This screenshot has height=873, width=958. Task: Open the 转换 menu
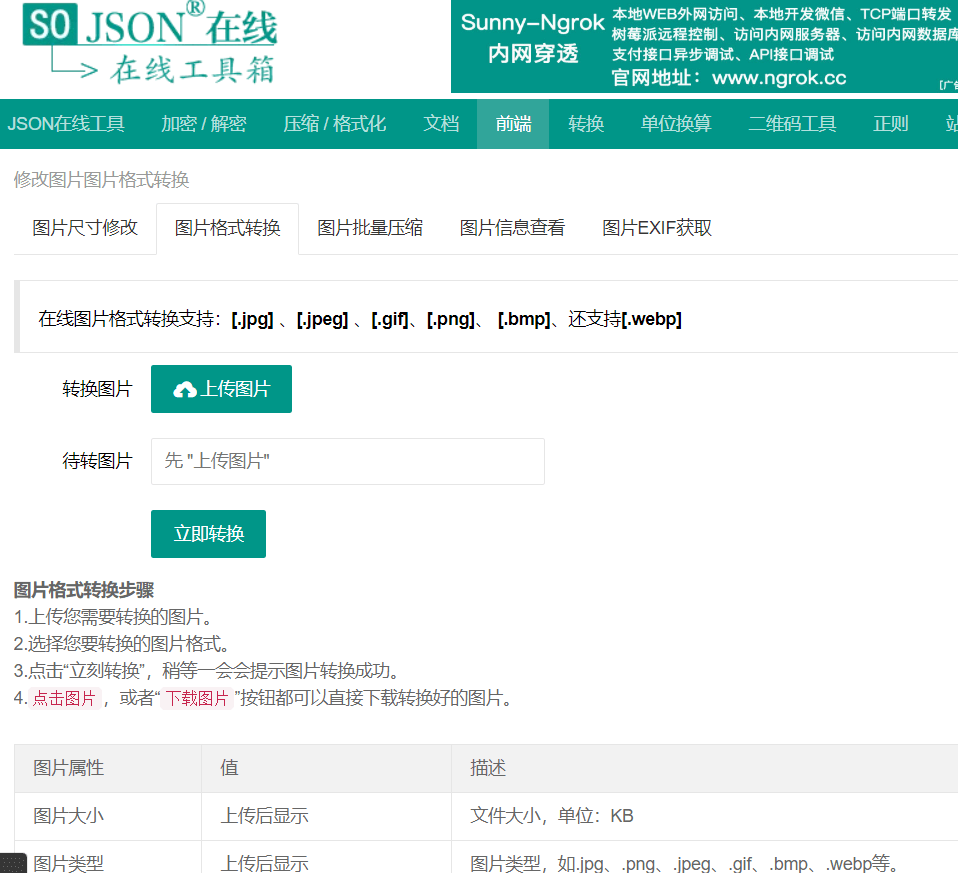tap(586, 124)
